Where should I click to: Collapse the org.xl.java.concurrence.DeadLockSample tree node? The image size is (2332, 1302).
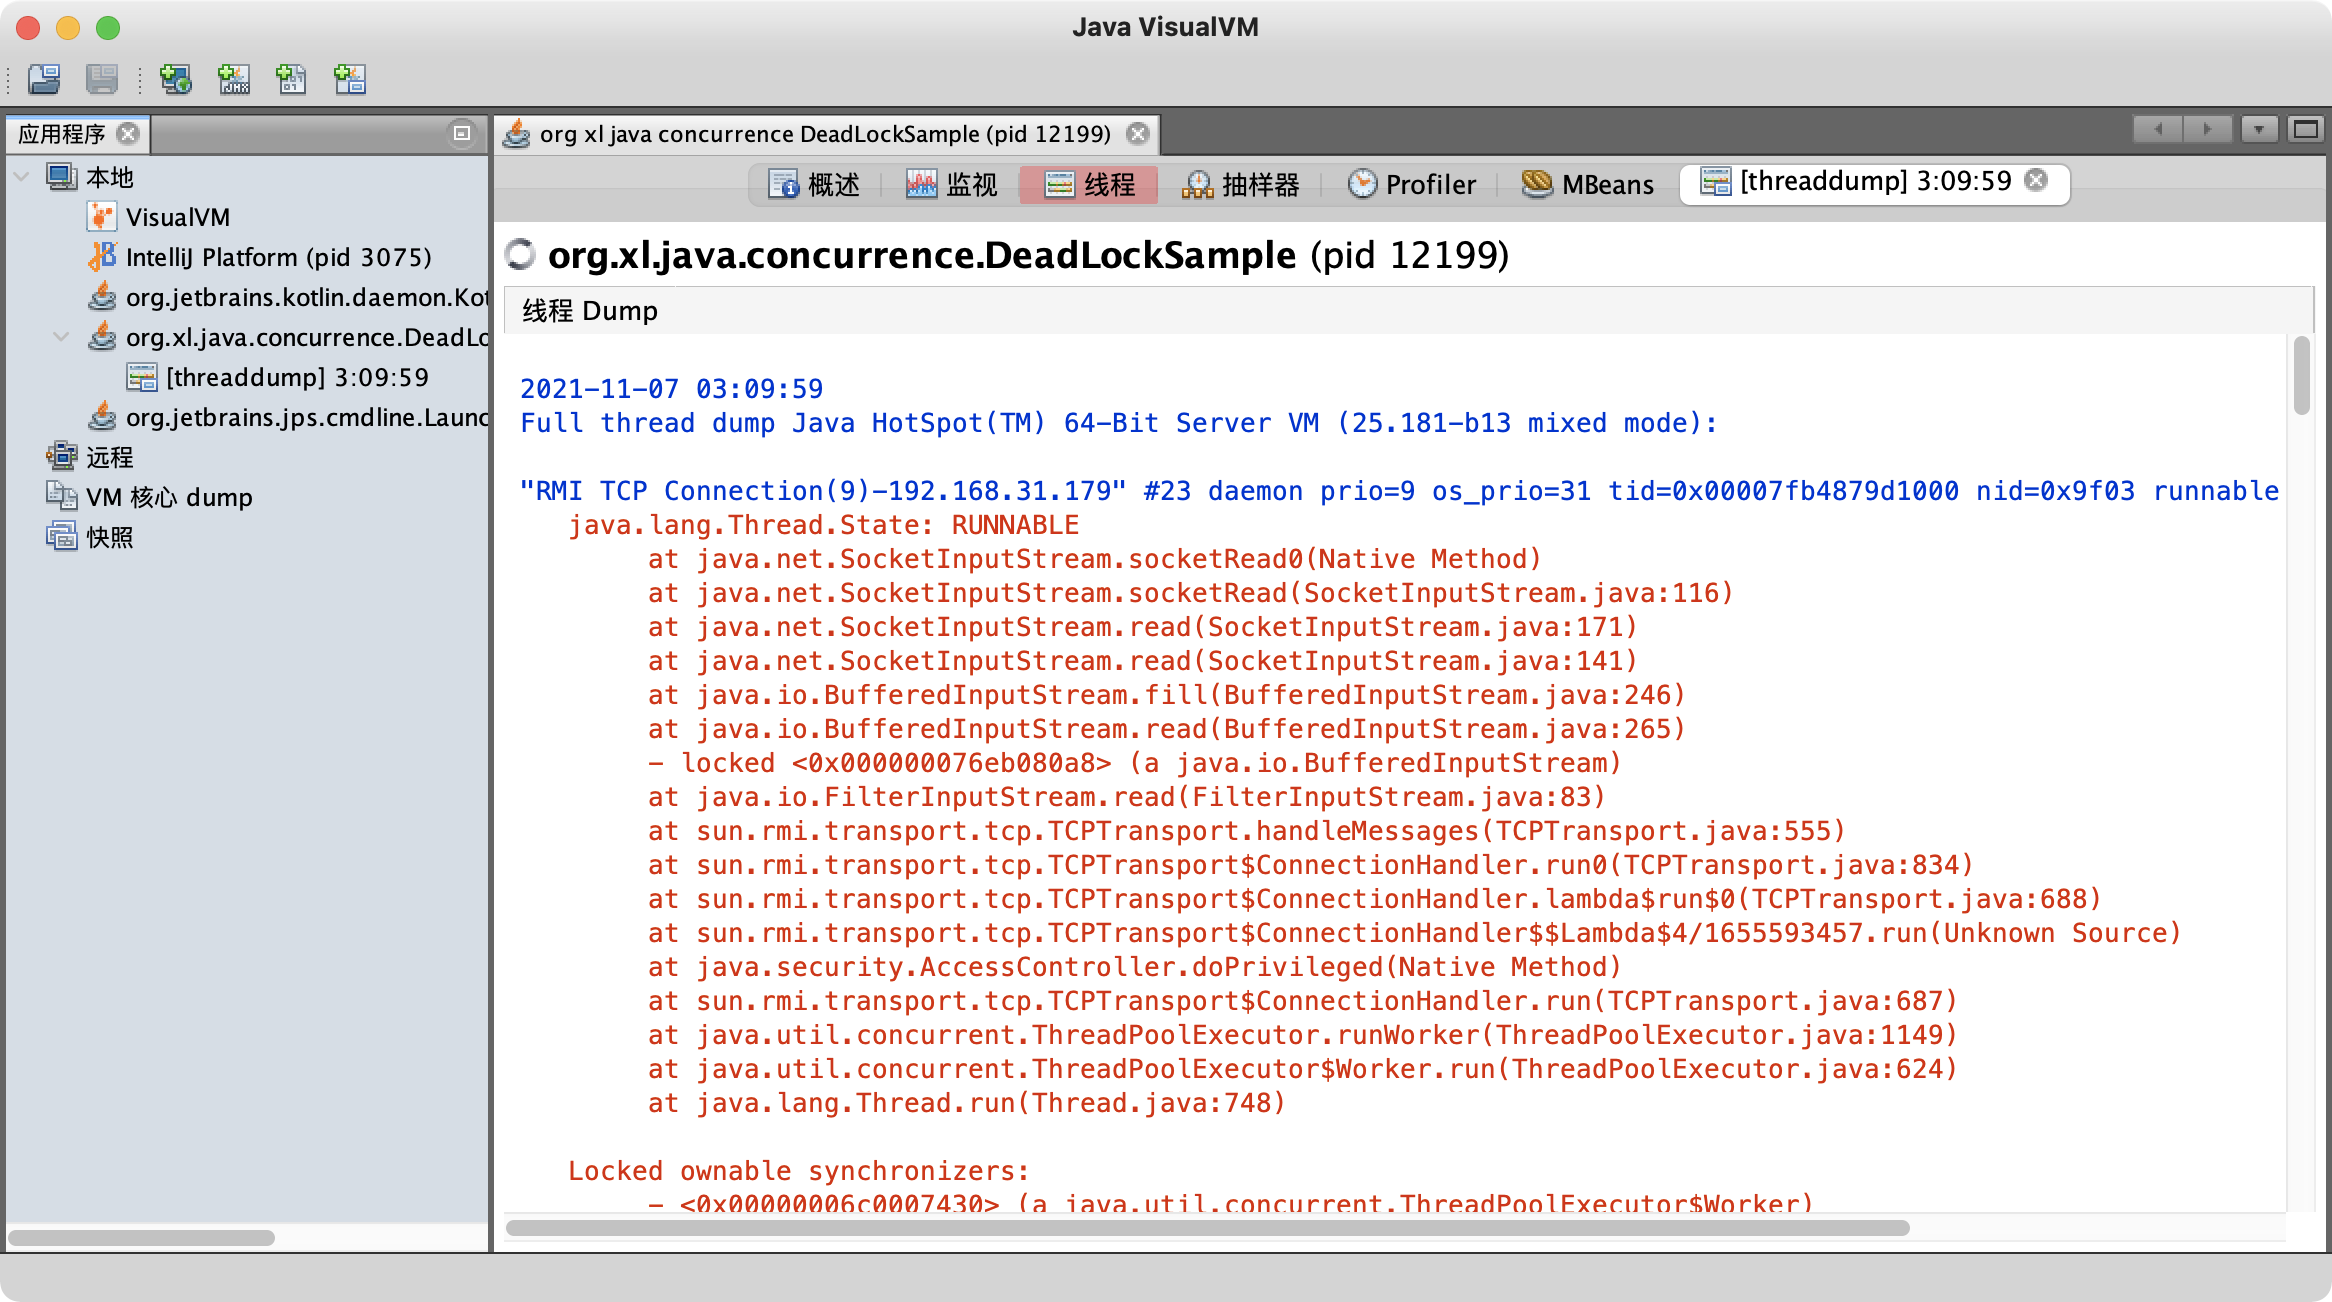[61, 337]
